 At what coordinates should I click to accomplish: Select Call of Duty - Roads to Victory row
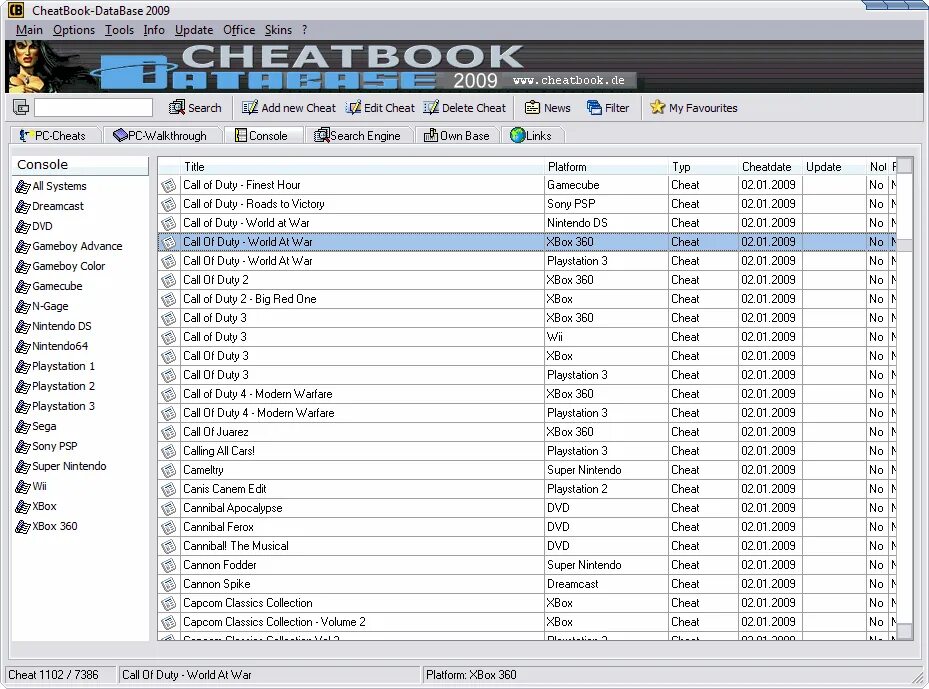point(527,204)
